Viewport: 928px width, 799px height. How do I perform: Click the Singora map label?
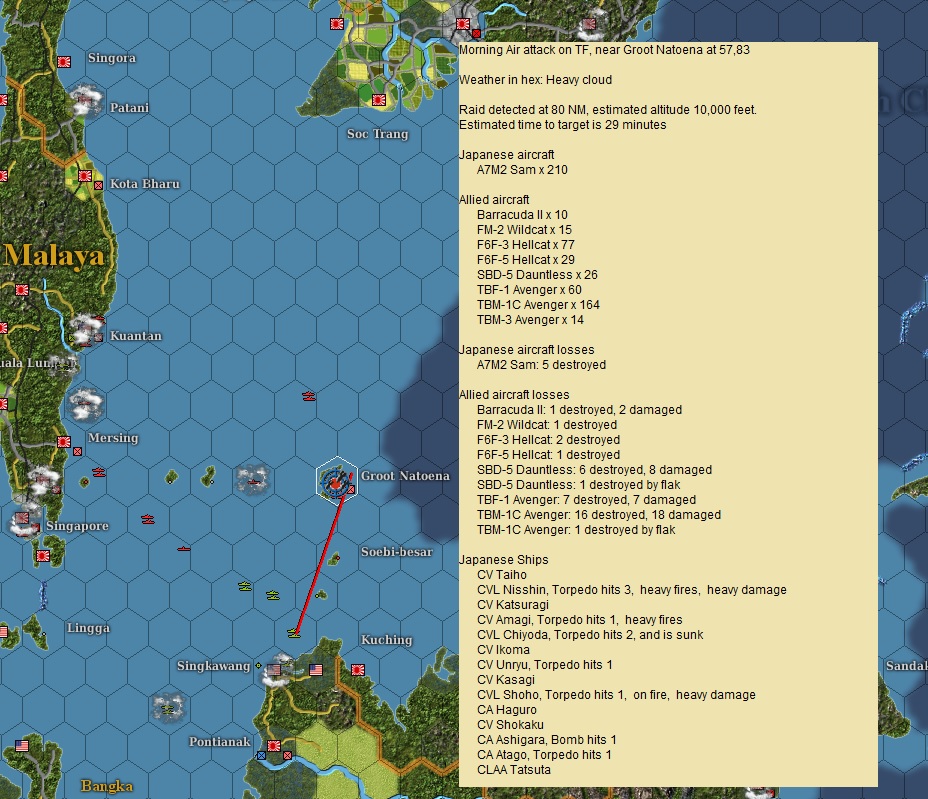[112, 58]
